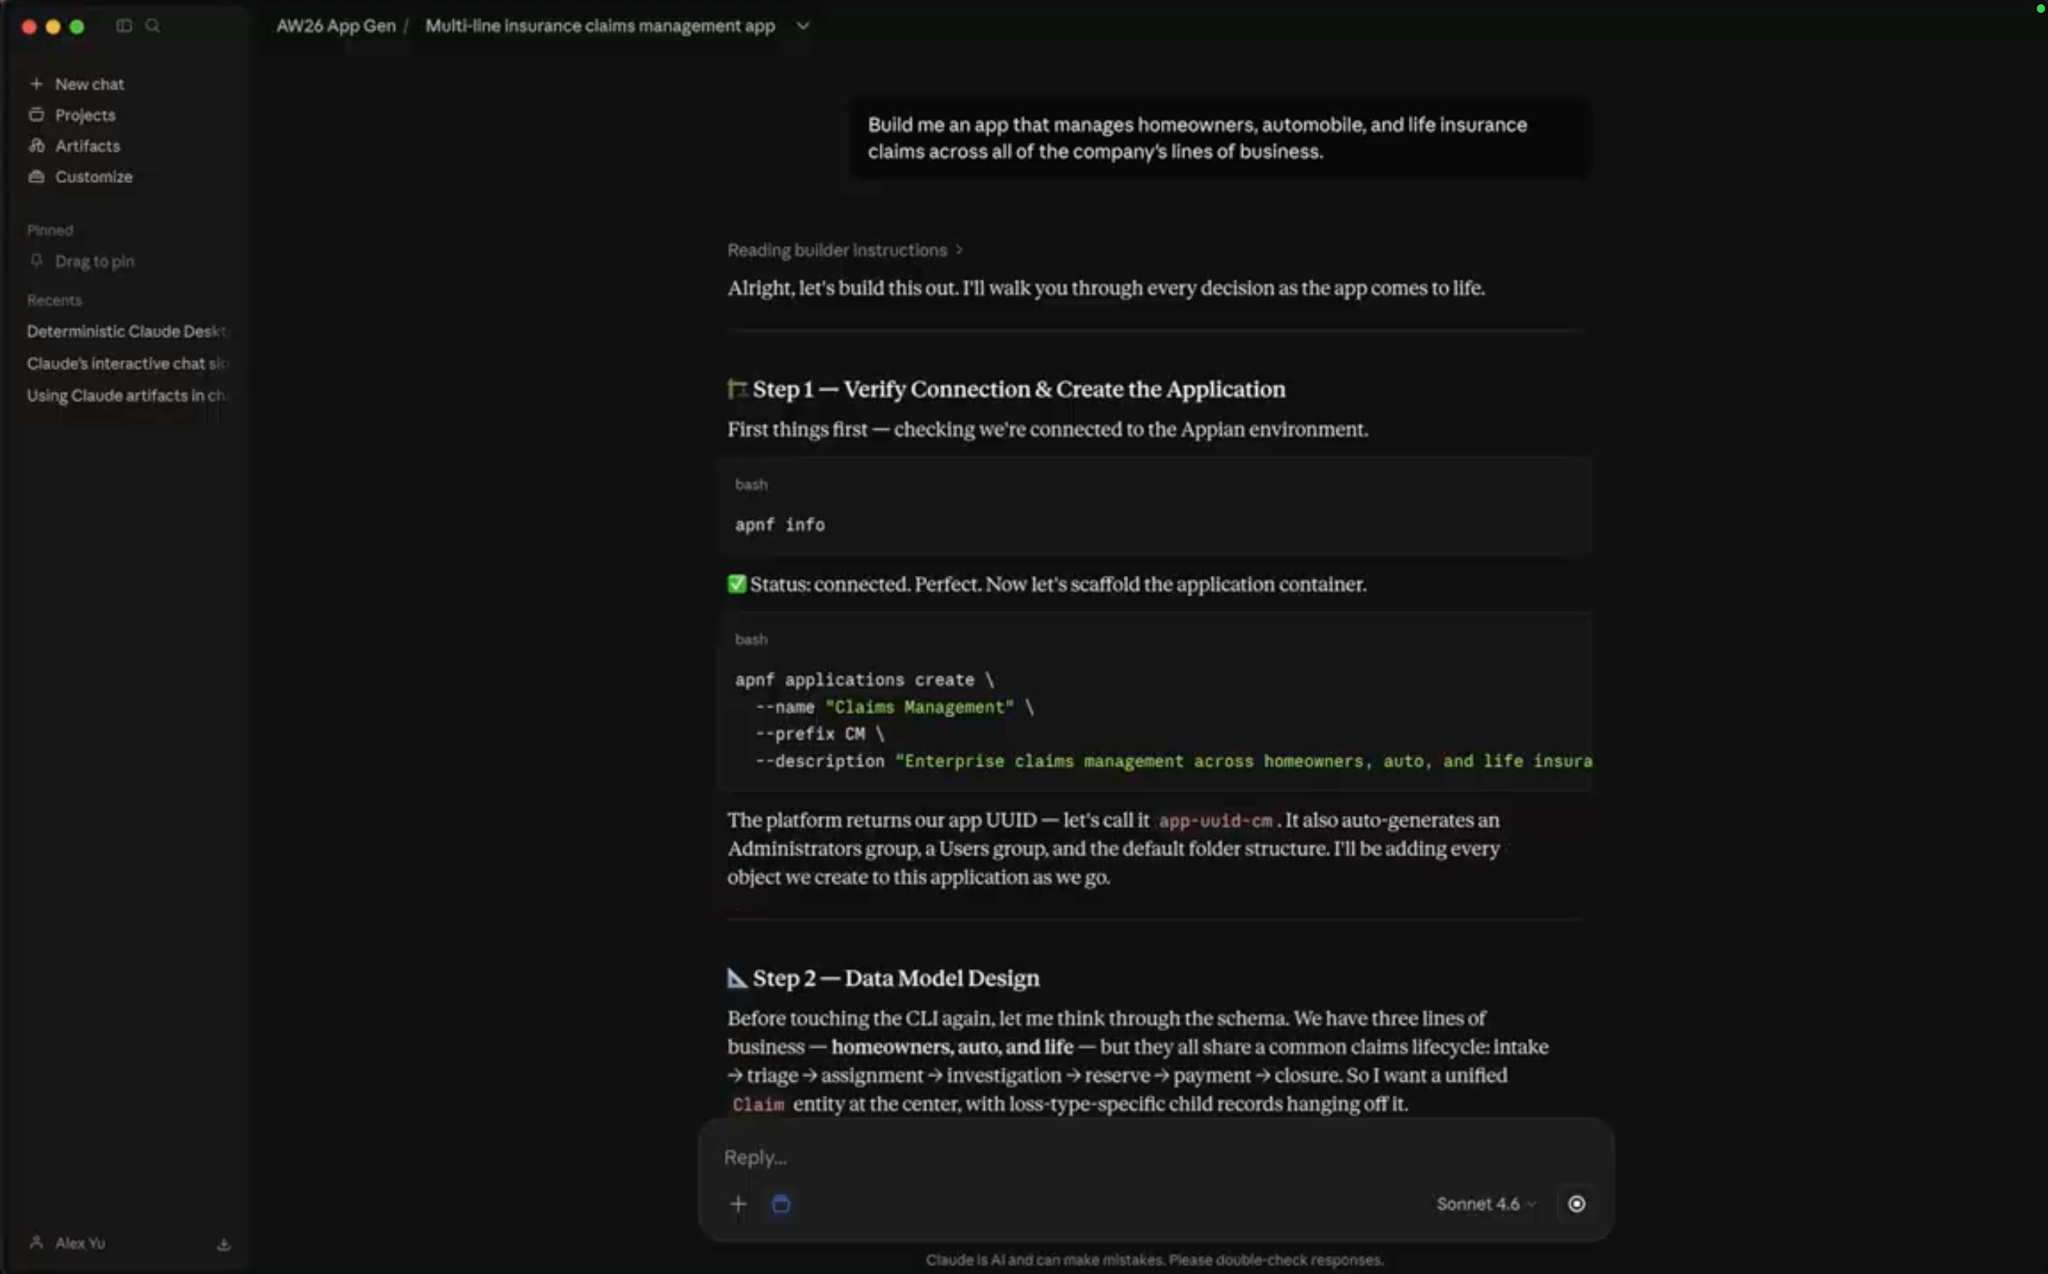This screenshot has height=1274, width=2048.
Task: Click the user avatar icon beside Alex Yu
Action: point(37,1243)
